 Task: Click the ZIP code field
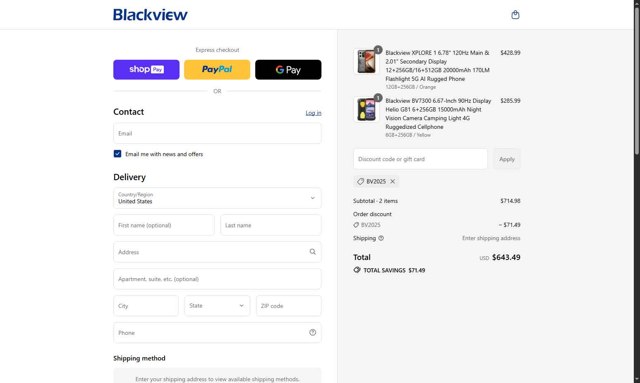(289, 306)
